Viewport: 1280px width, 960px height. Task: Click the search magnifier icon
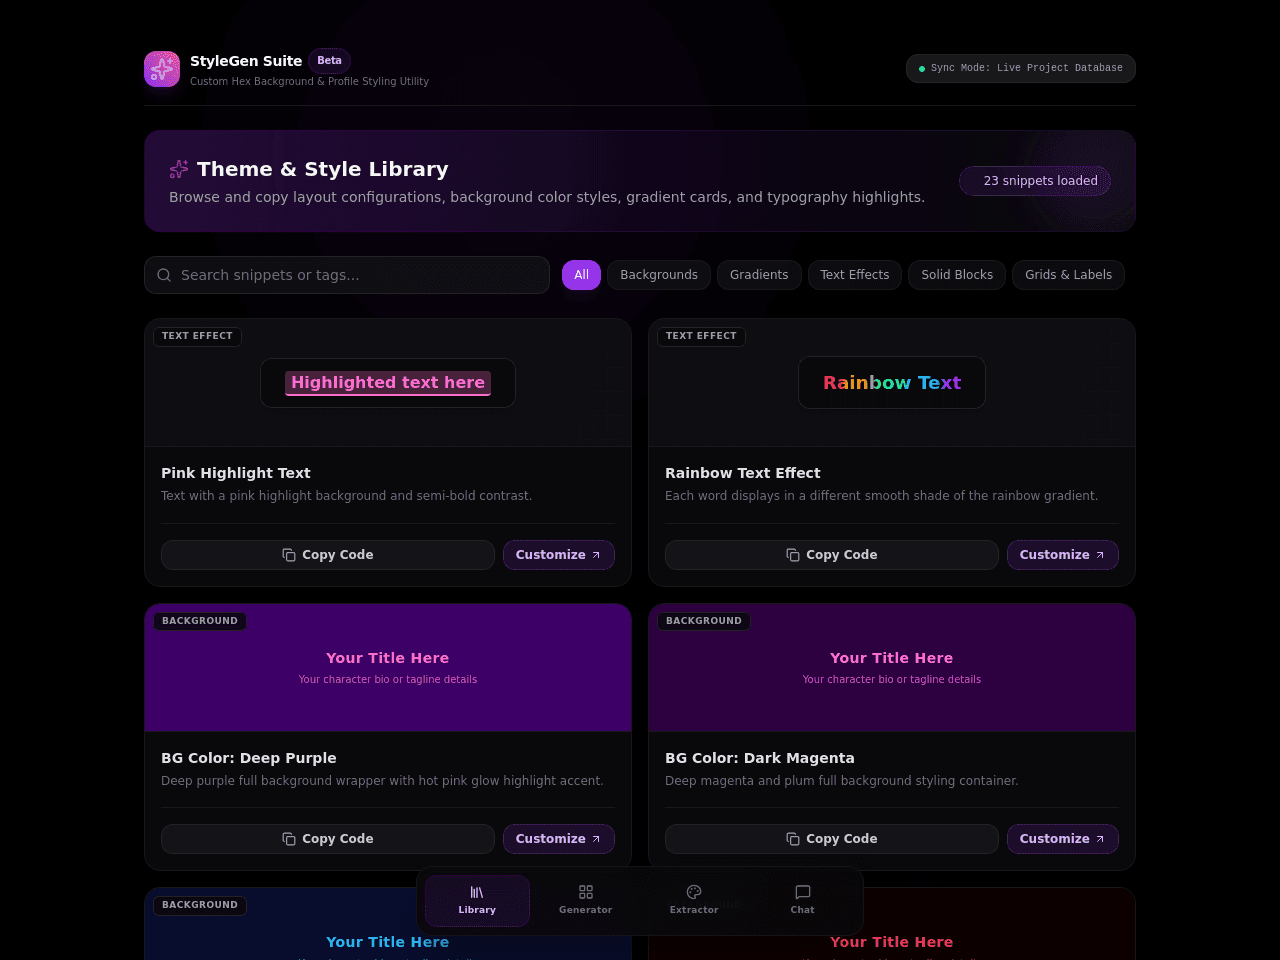(x=164, y=275)
